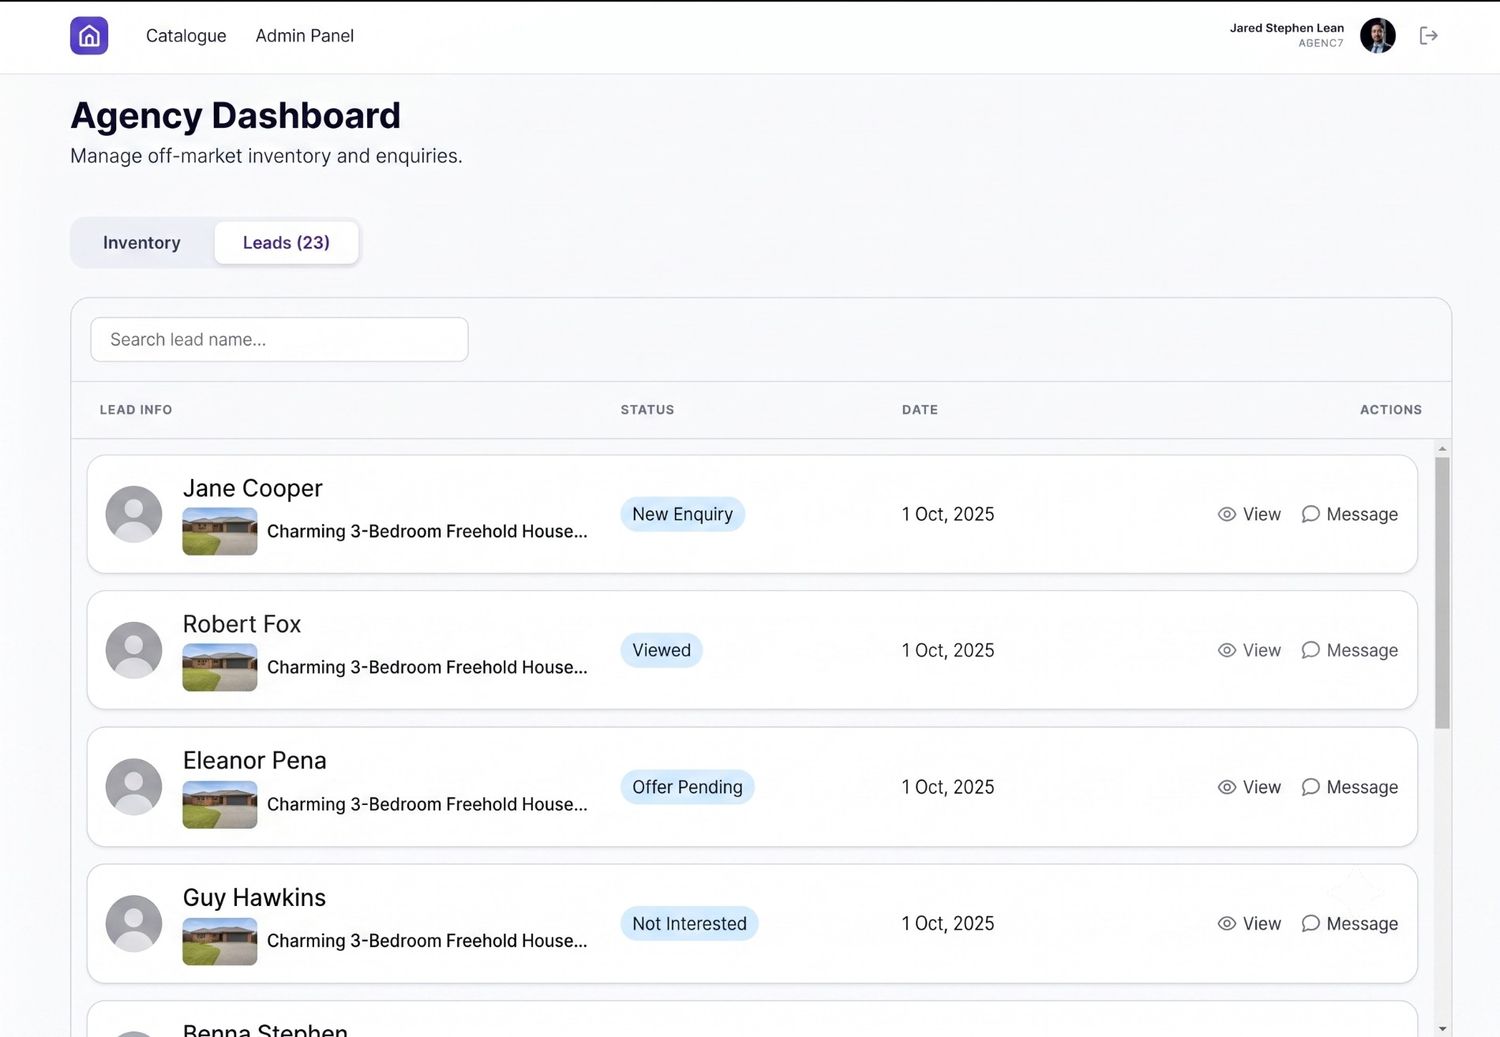Click the Guy Hawkins name

pos(254,897)
